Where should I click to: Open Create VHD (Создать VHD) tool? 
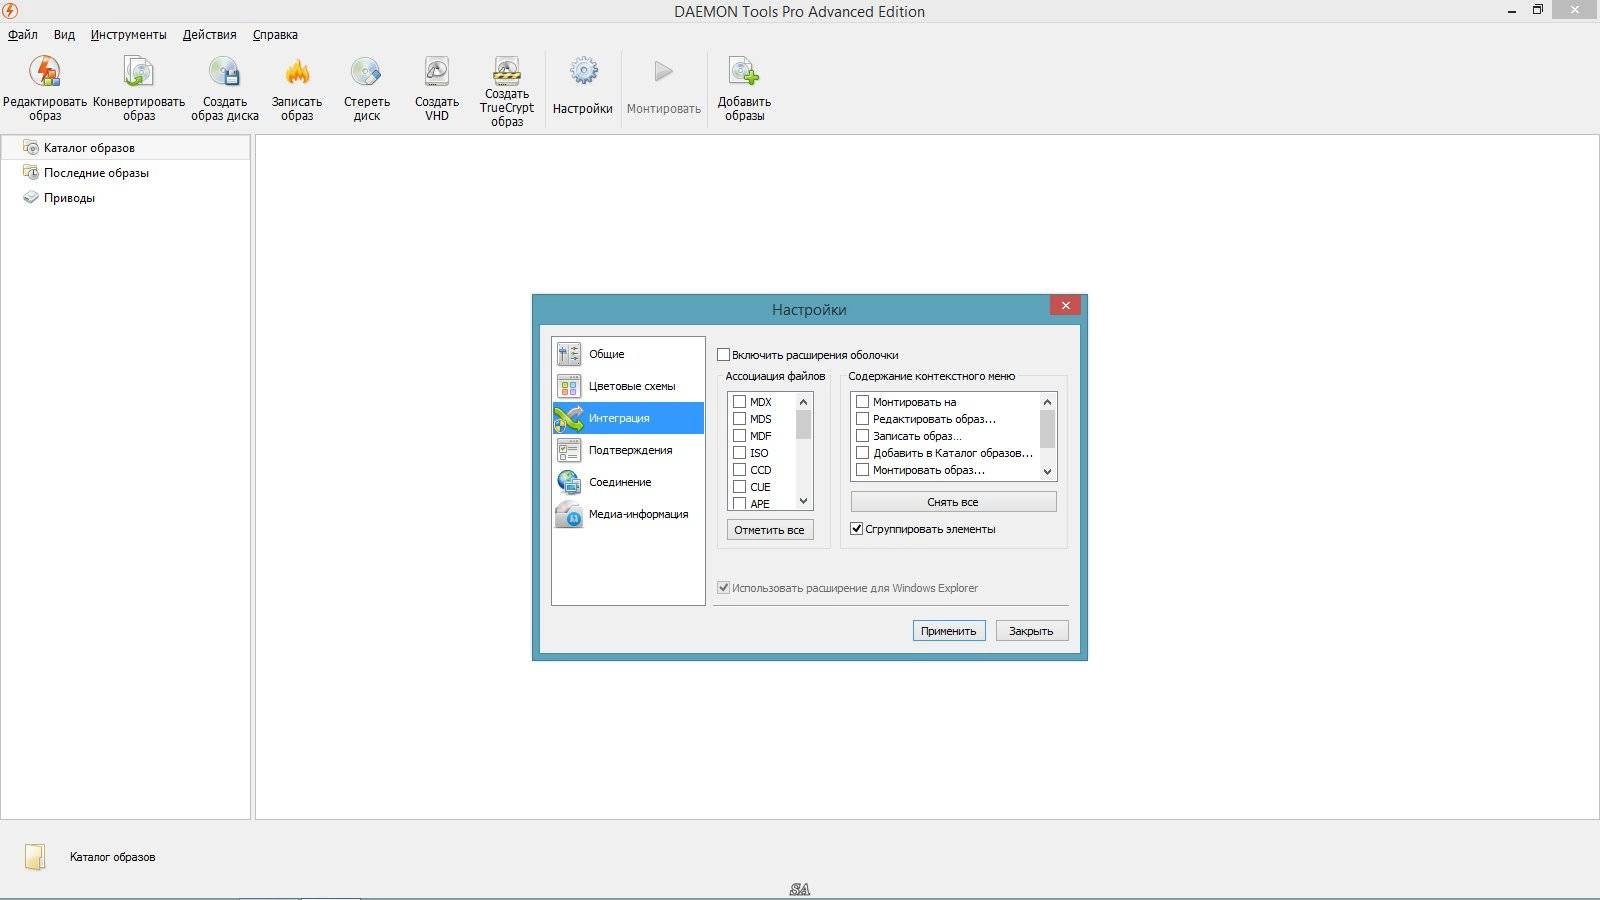click(x=437, y=72)
